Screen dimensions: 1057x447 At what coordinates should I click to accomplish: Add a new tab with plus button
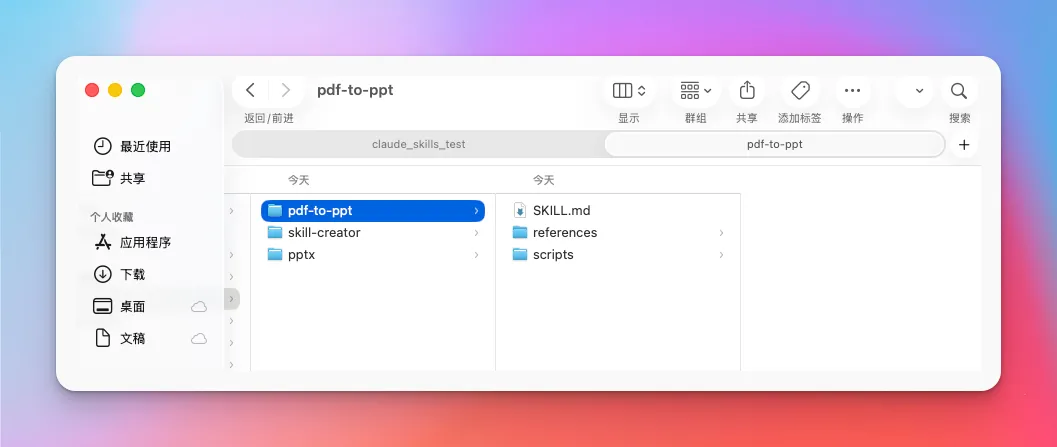click(x=964, y=144)
